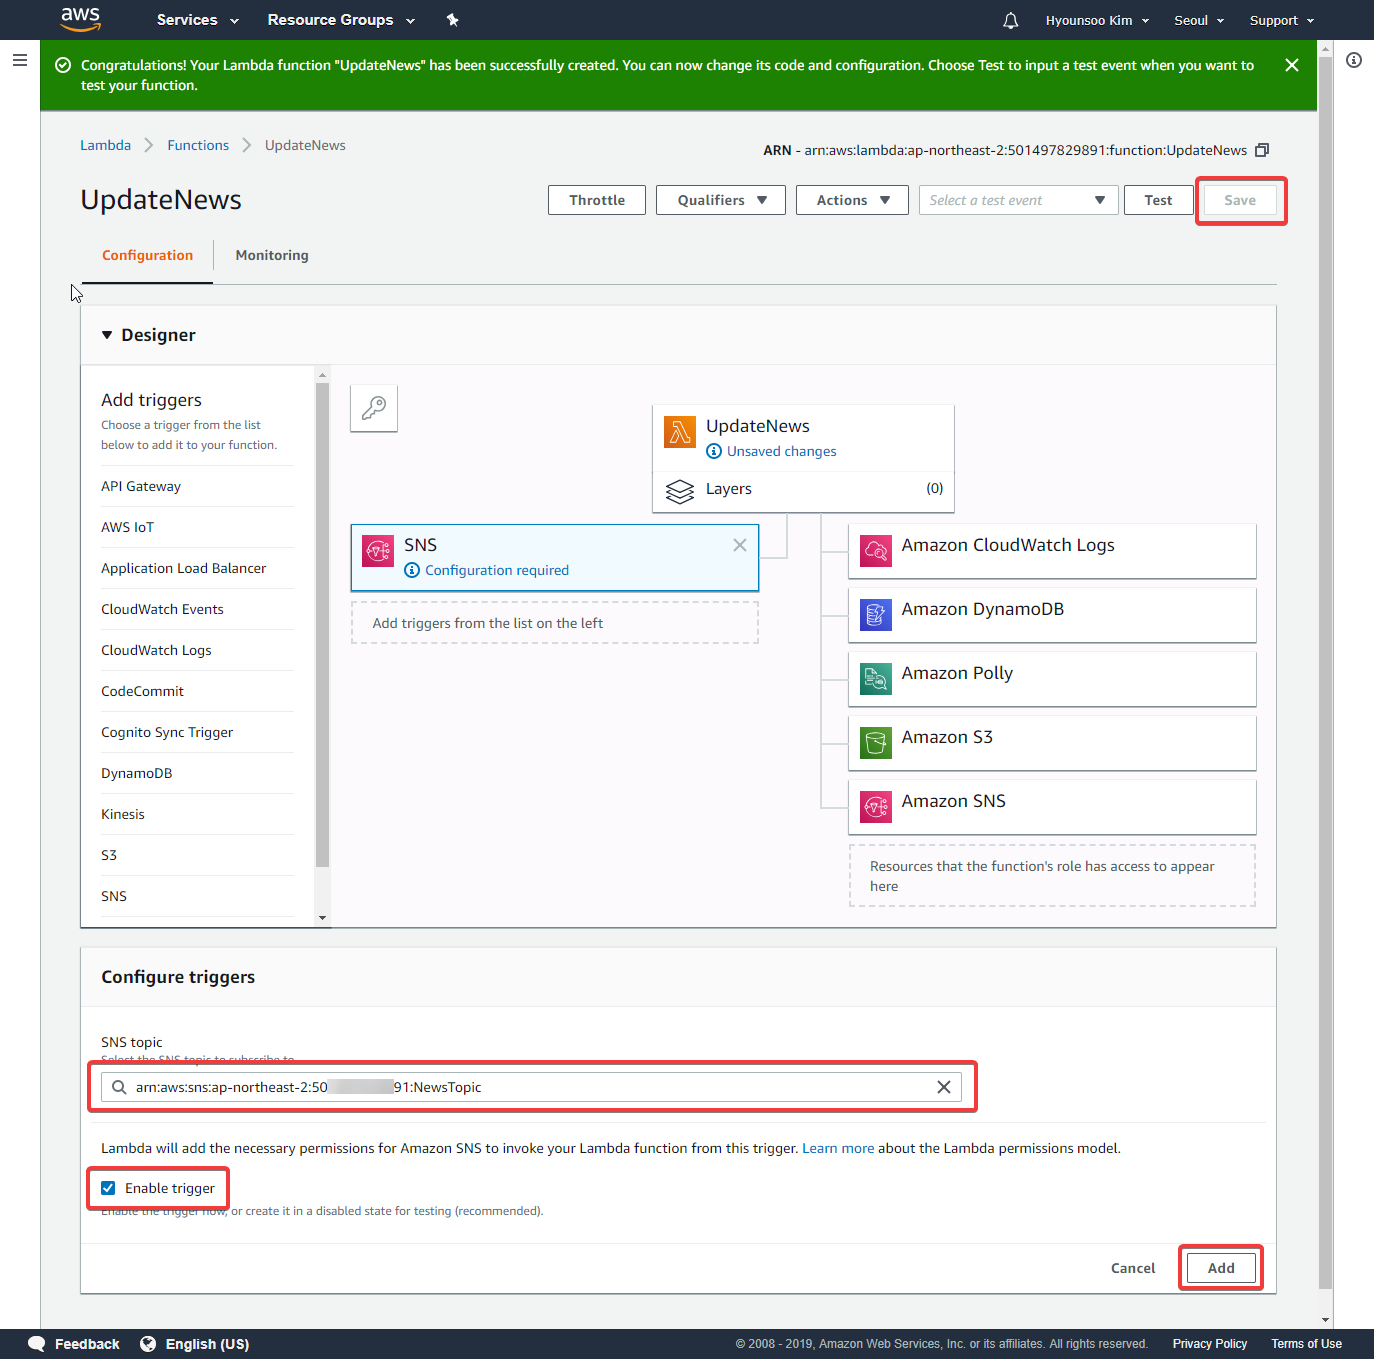
Task: Open the Resource Groups dropdown
Action: pos(341,20)
